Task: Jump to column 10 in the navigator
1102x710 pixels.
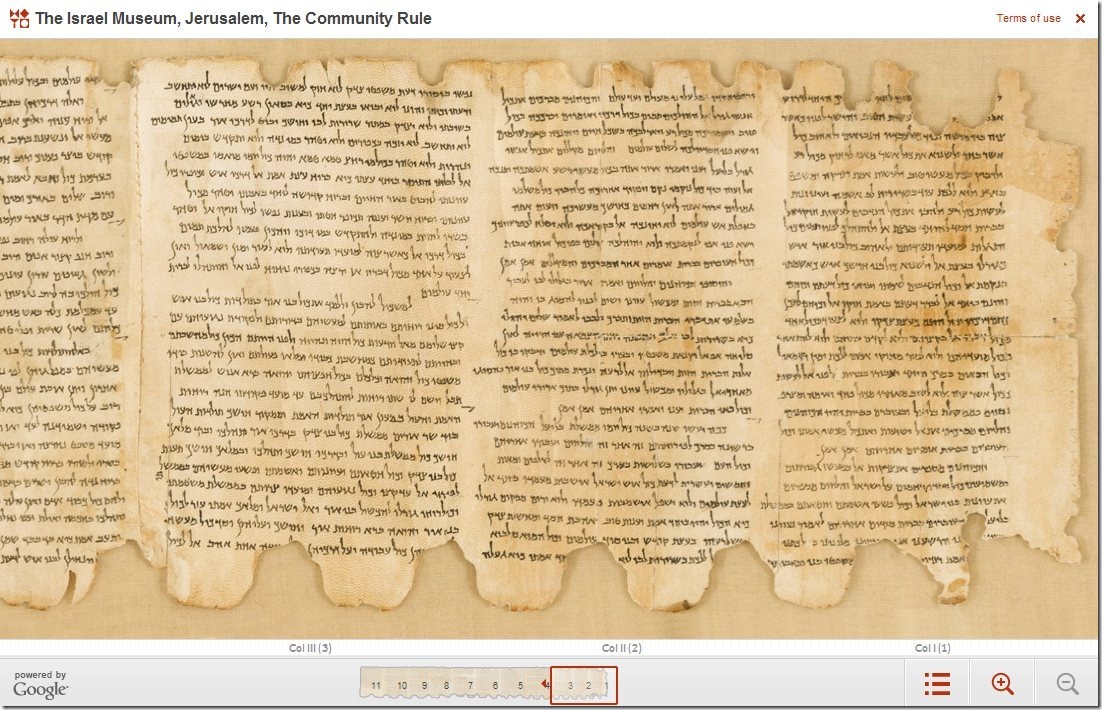Action: click(402, 685)
